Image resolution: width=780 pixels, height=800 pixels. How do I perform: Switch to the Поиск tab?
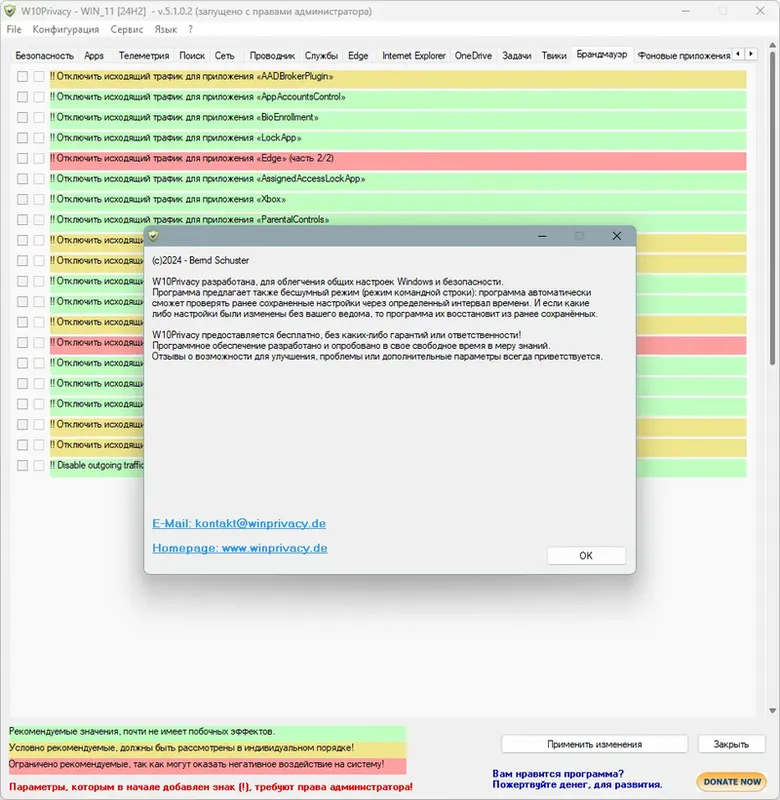click(x=192, y=56)
